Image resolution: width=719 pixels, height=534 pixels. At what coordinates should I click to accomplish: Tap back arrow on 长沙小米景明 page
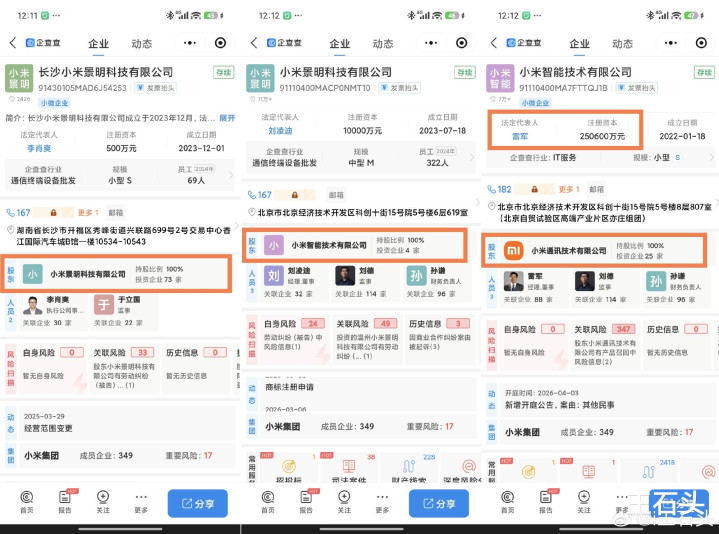tap(14, 43)
